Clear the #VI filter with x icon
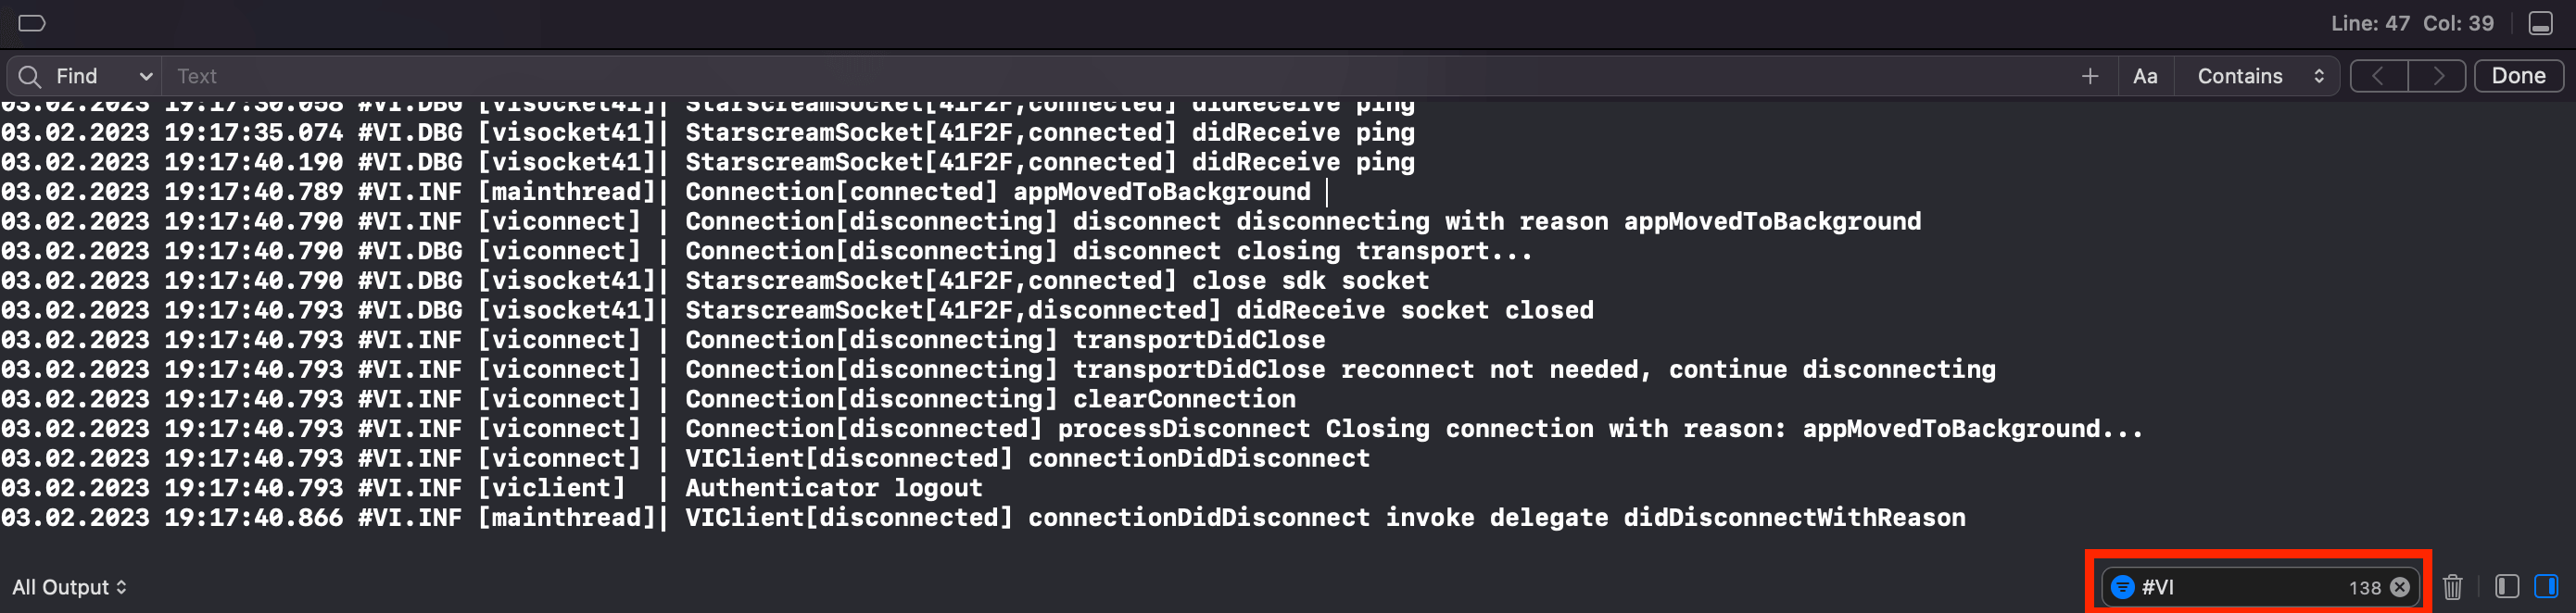The height and width of the screenshot is (613, 2576). tap(2400, 587)
